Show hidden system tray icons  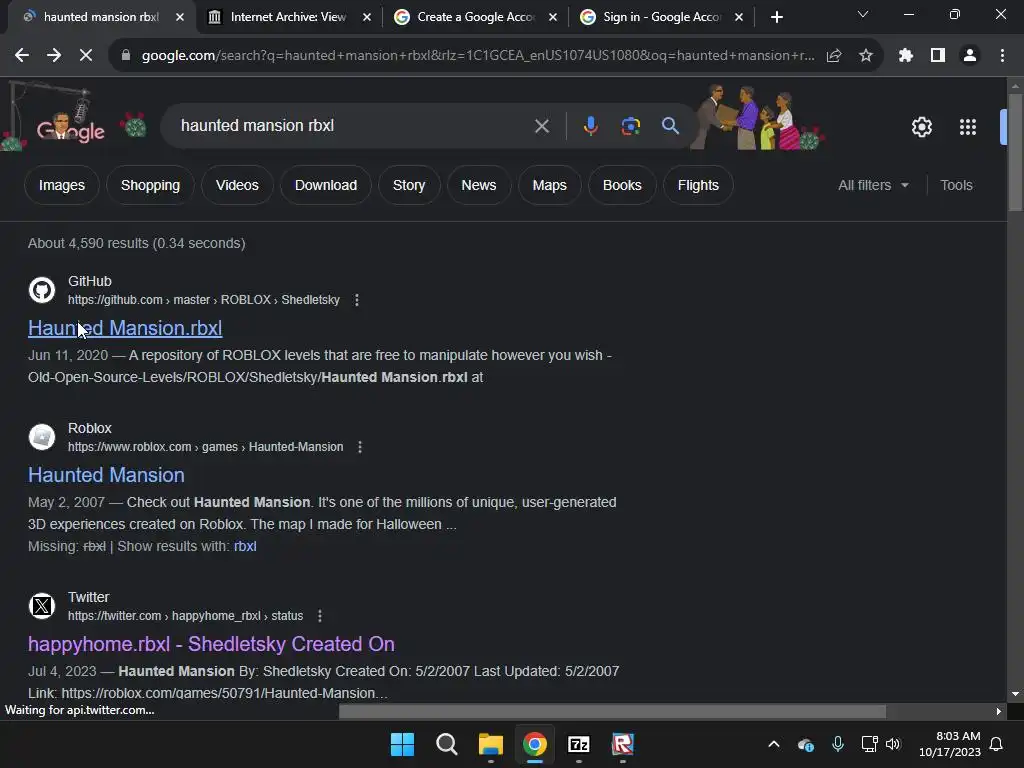774,744
